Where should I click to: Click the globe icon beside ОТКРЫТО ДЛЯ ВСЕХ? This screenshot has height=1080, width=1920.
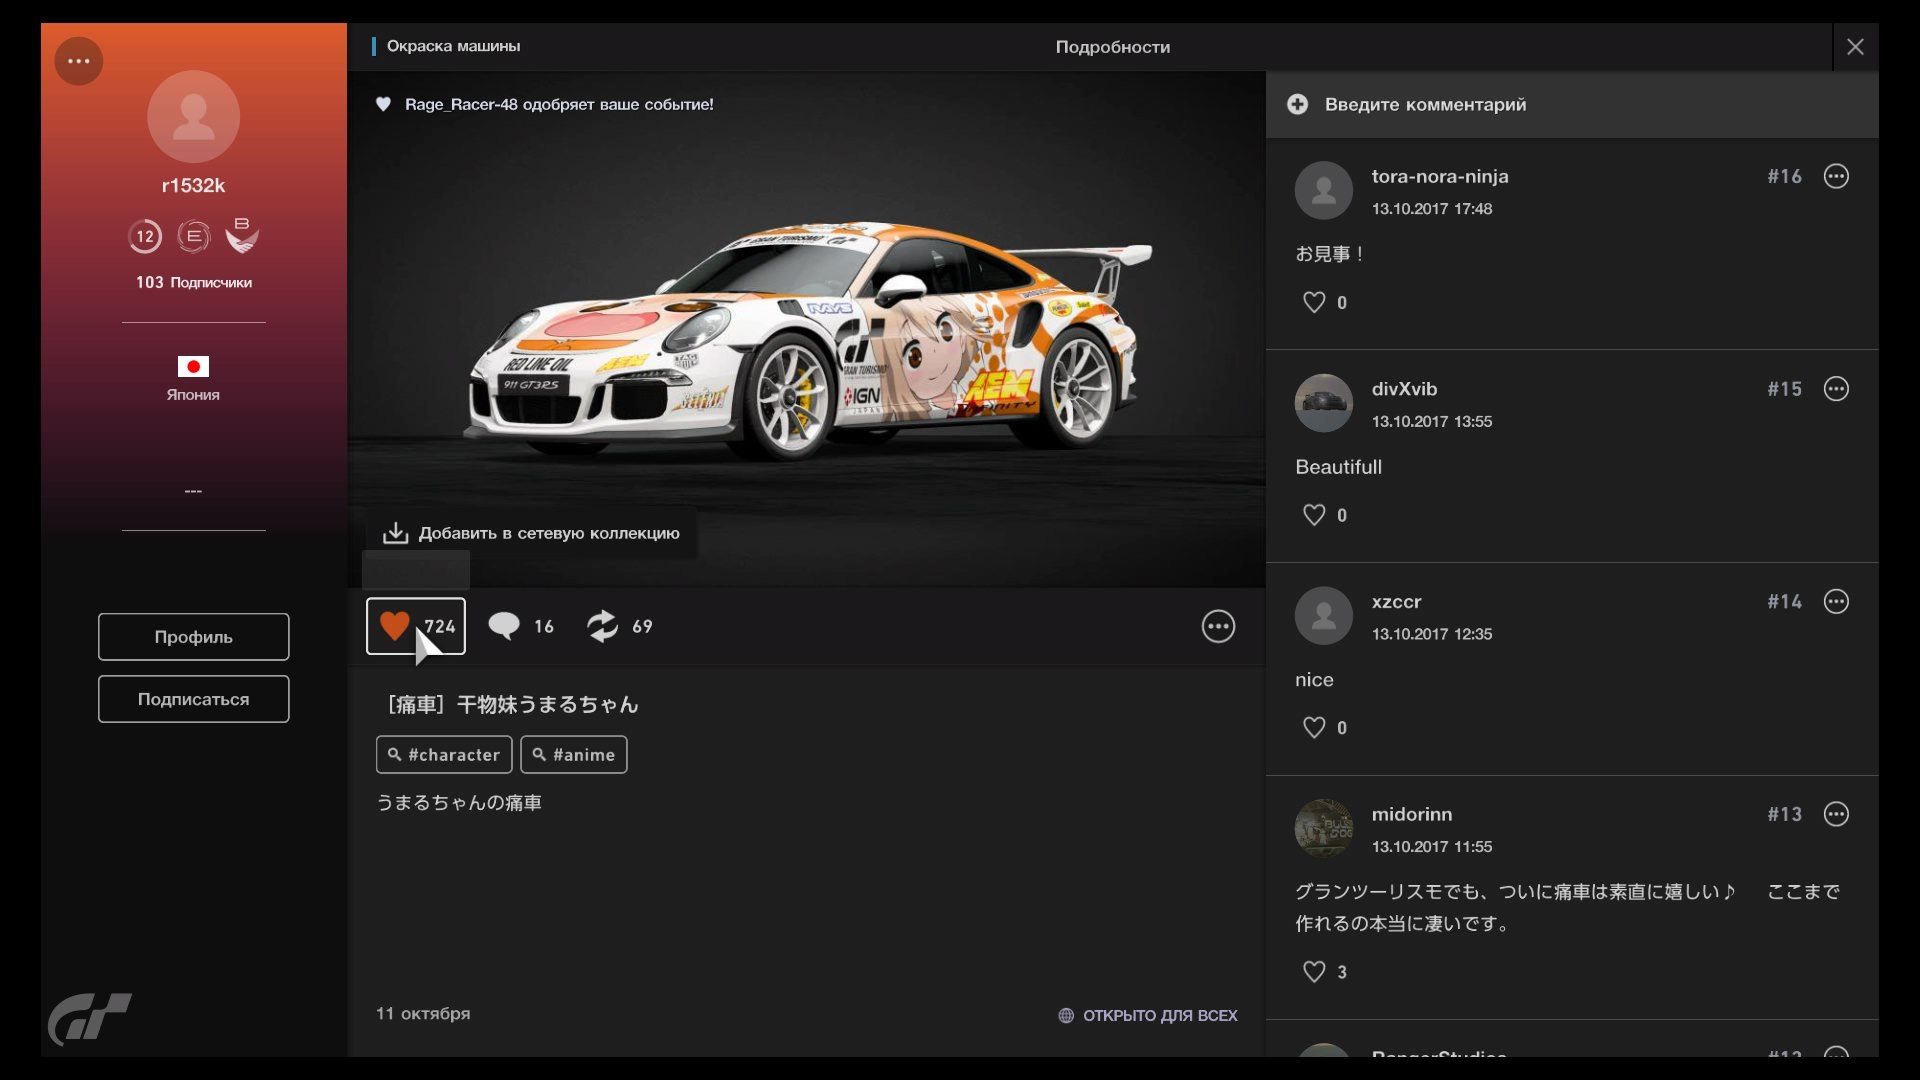coord(1066,1015)
